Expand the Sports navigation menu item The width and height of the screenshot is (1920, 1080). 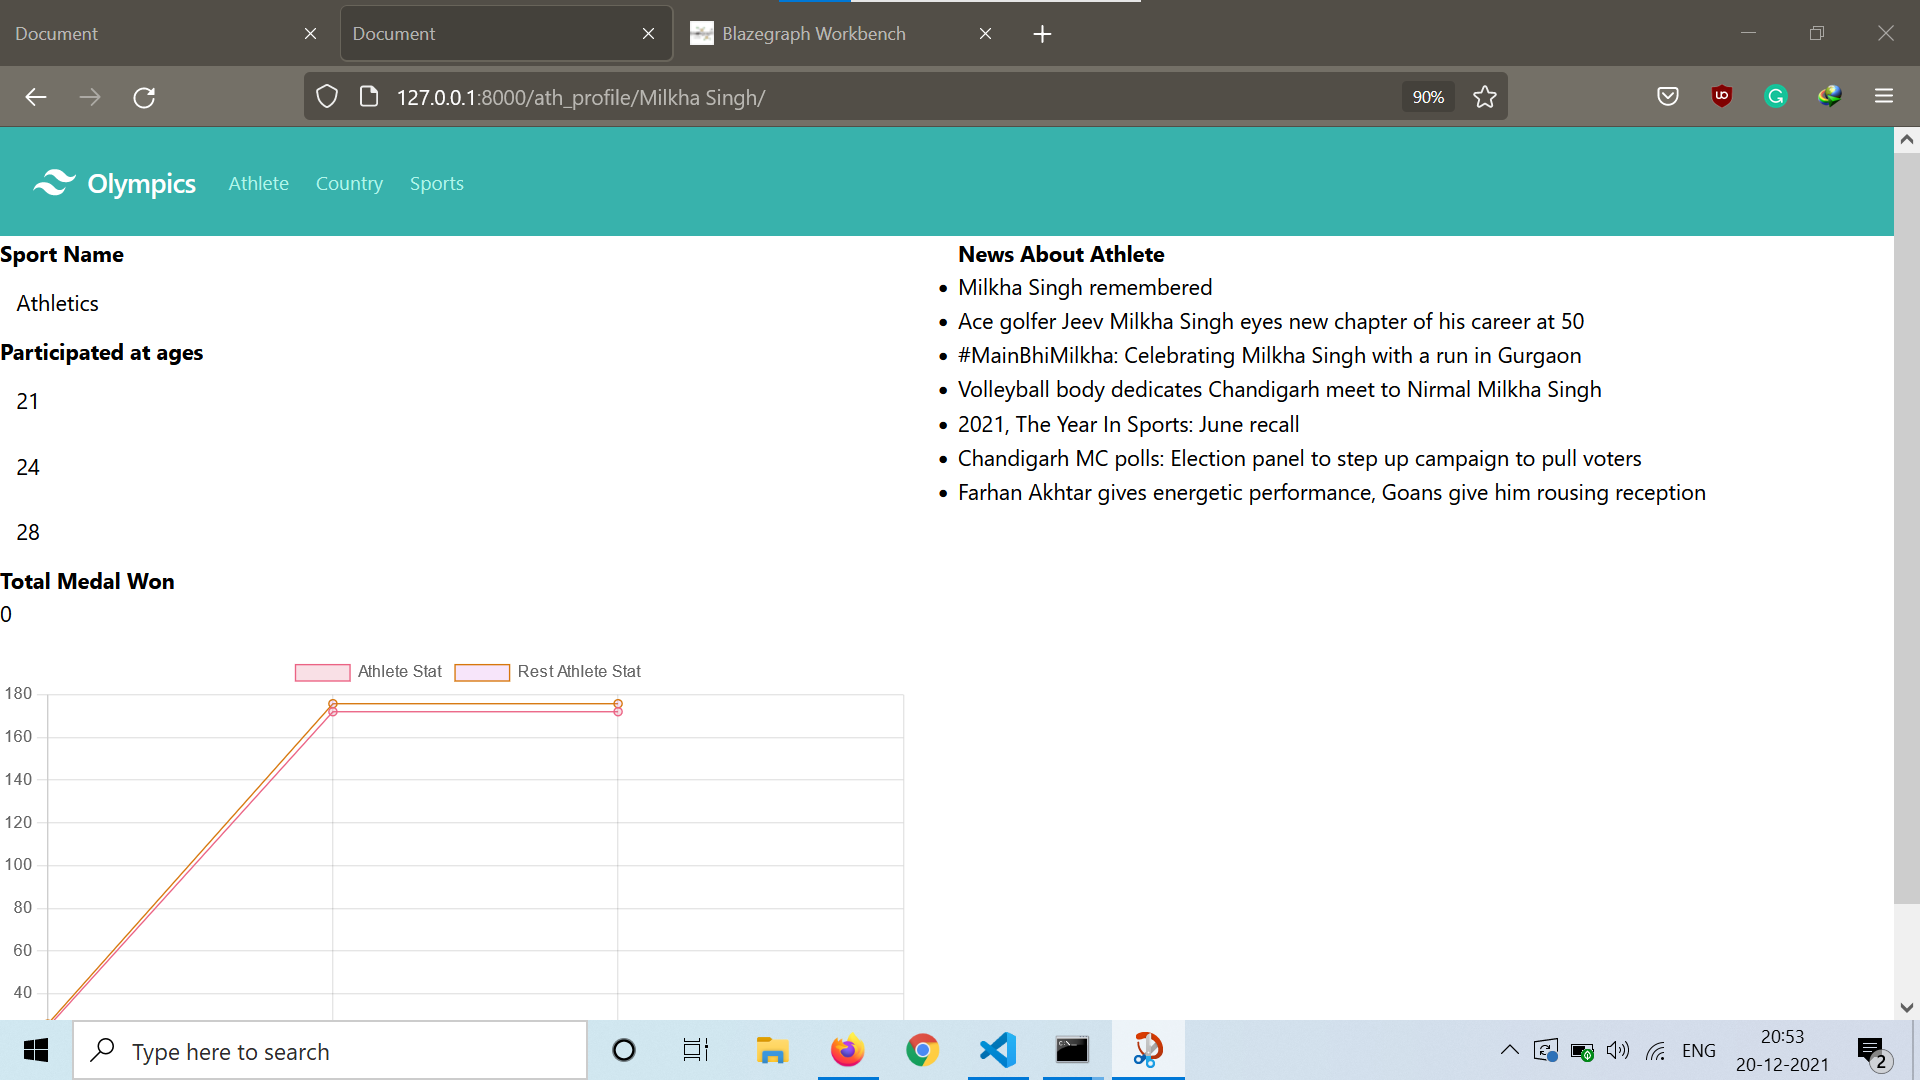pos(435,182)
